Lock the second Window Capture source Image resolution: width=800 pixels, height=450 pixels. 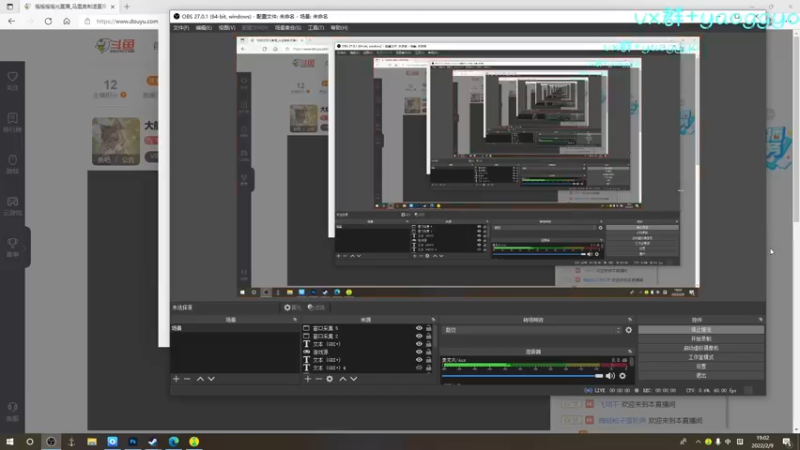(x=429, y=336)
